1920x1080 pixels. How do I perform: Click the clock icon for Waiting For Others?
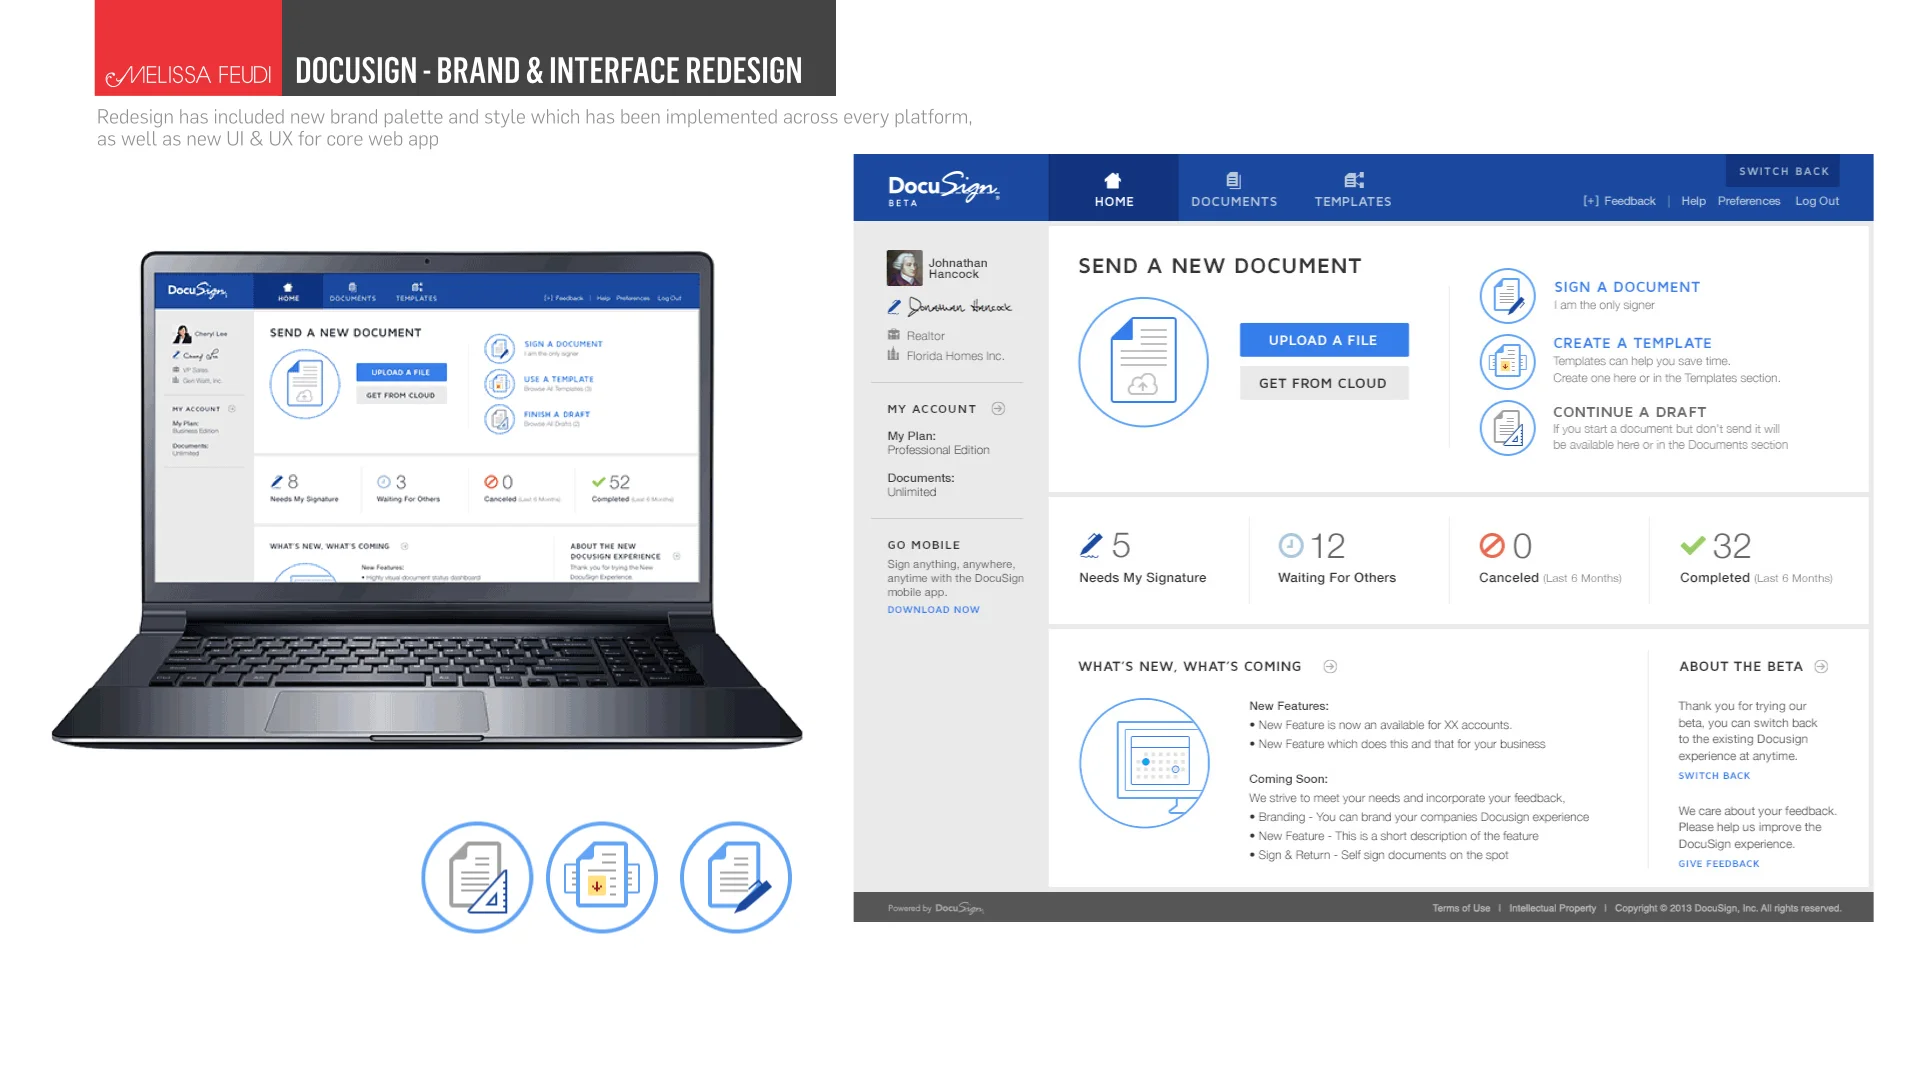pos(1291,545)
